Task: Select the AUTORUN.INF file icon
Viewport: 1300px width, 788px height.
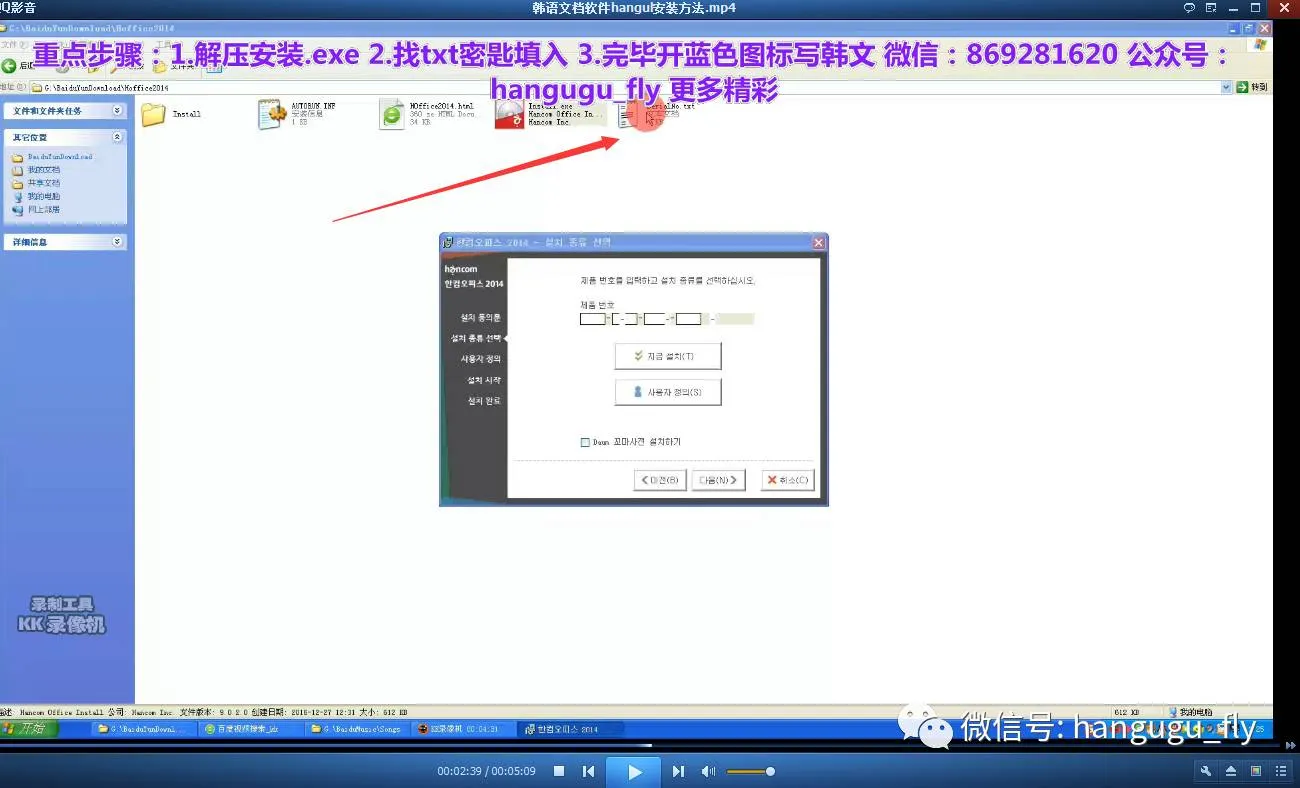Action: click(x=271, y=114)
